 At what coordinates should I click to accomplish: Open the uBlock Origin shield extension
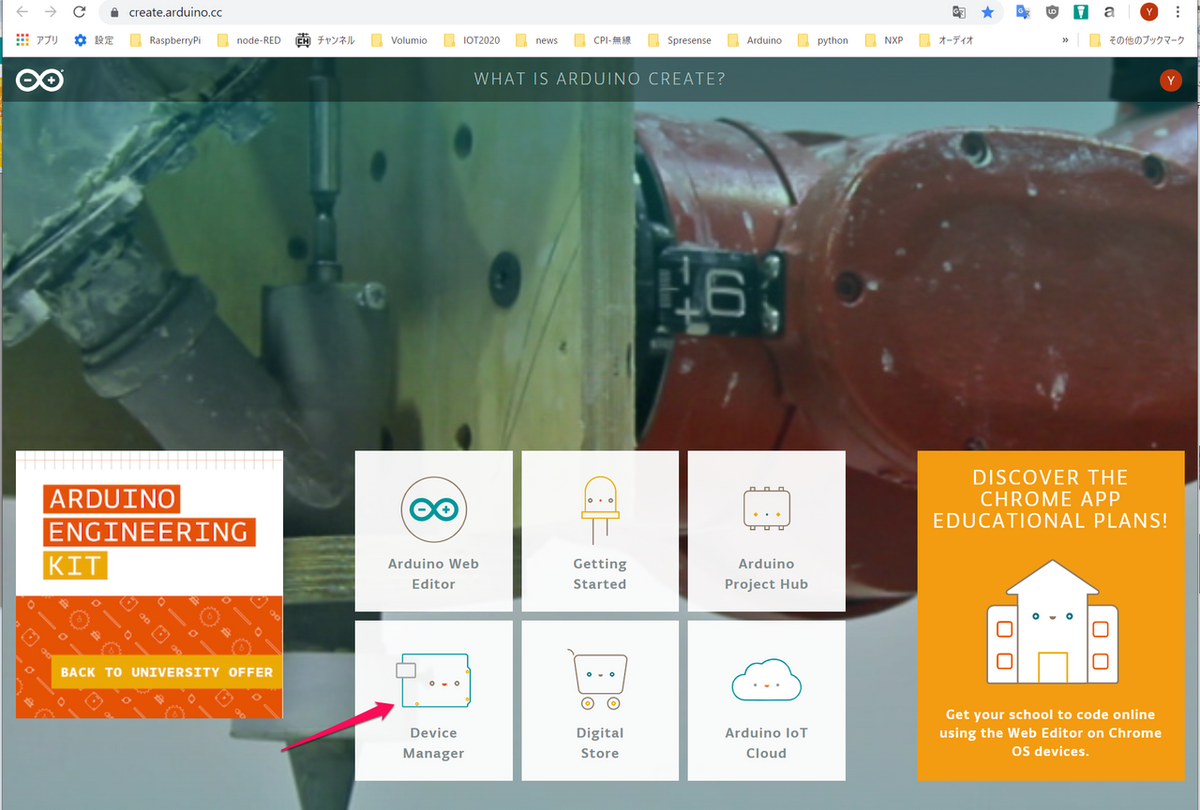click(x=1051, y=13)
